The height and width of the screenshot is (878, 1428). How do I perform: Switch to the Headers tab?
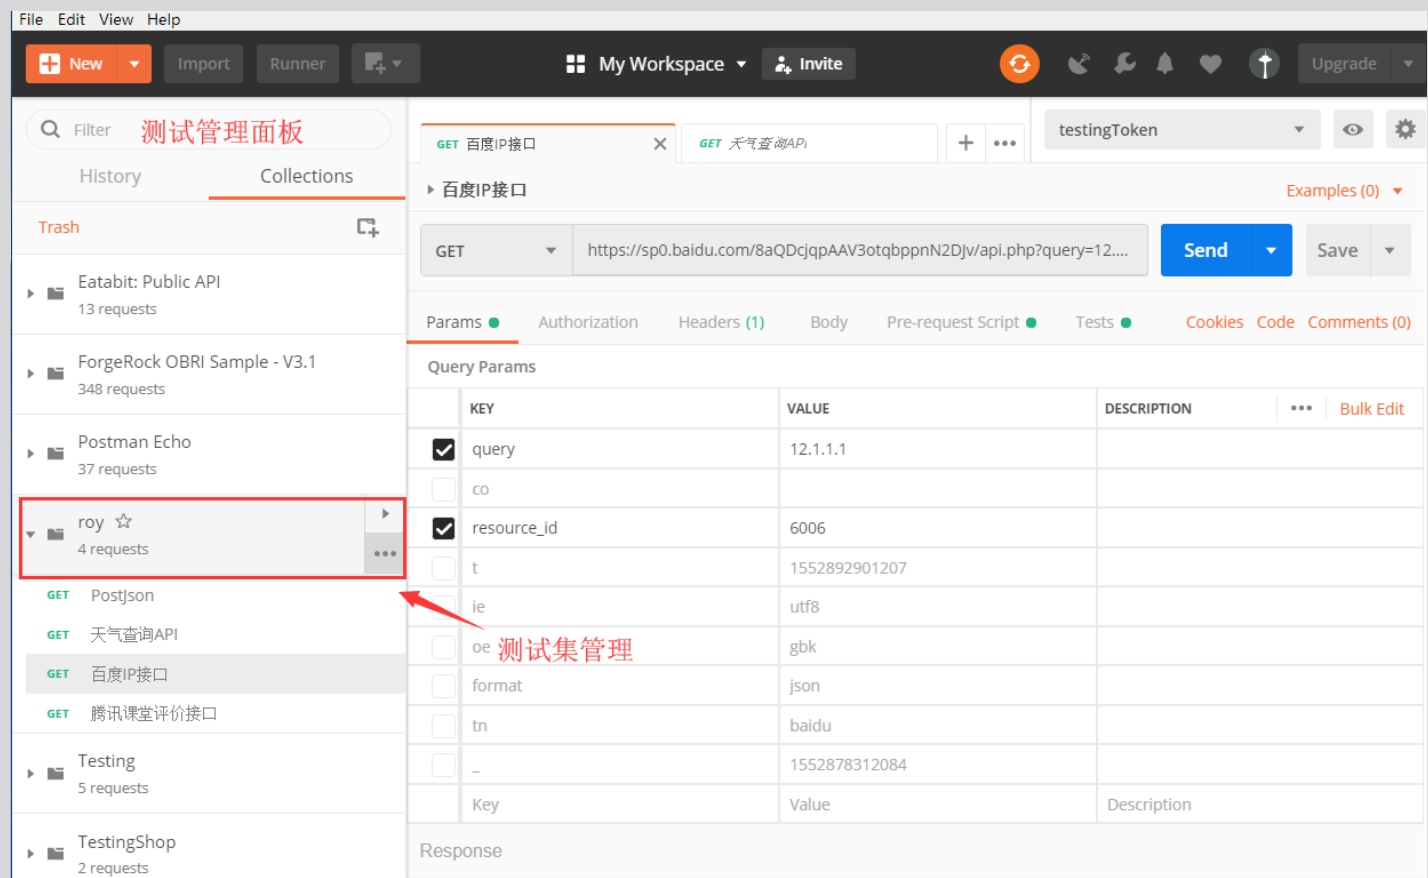pos(721,322)
